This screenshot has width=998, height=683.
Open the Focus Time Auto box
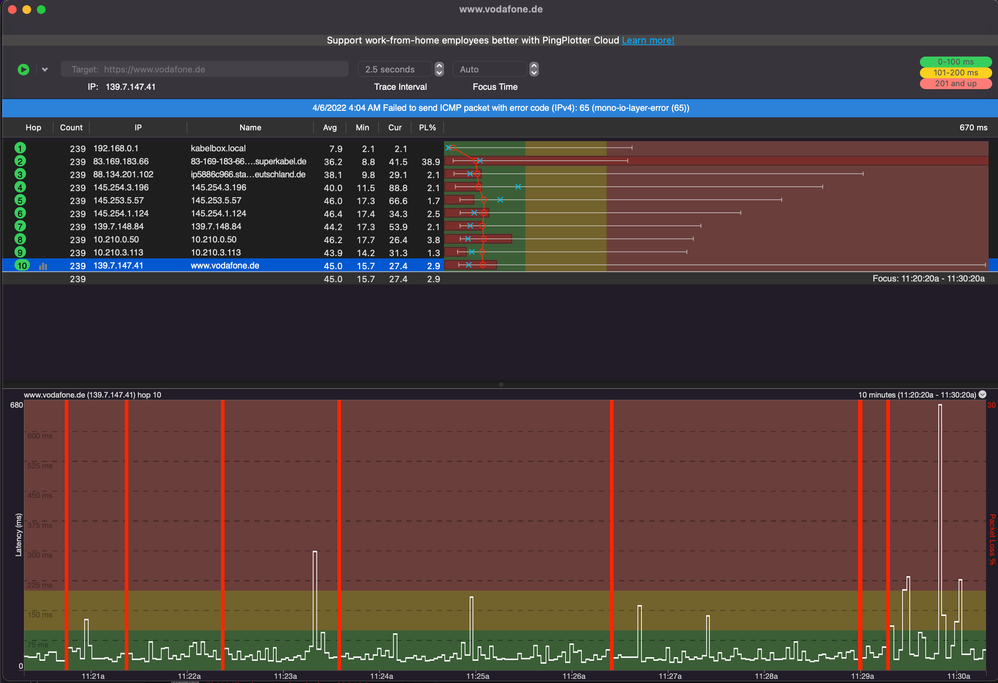(490, 69)
